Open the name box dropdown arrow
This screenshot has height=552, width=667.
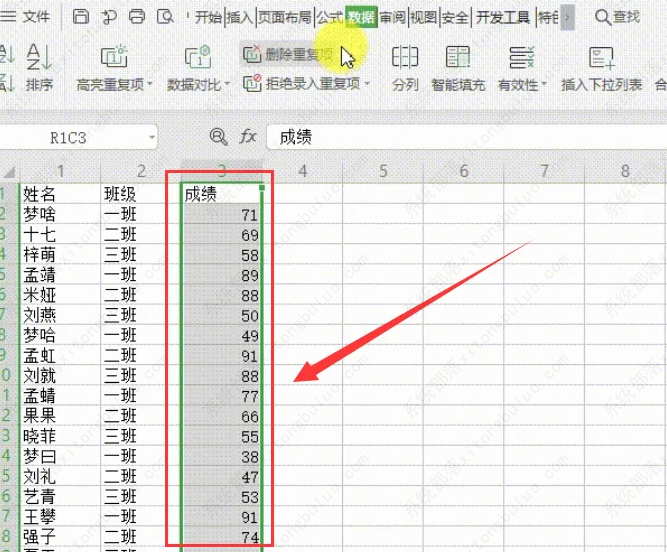[151, 137]
